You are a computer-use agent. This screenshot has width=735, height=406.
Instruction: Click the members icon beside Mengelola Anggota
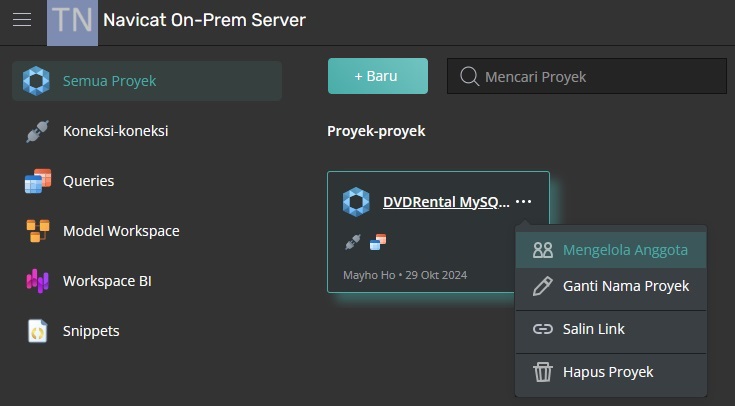543,250
